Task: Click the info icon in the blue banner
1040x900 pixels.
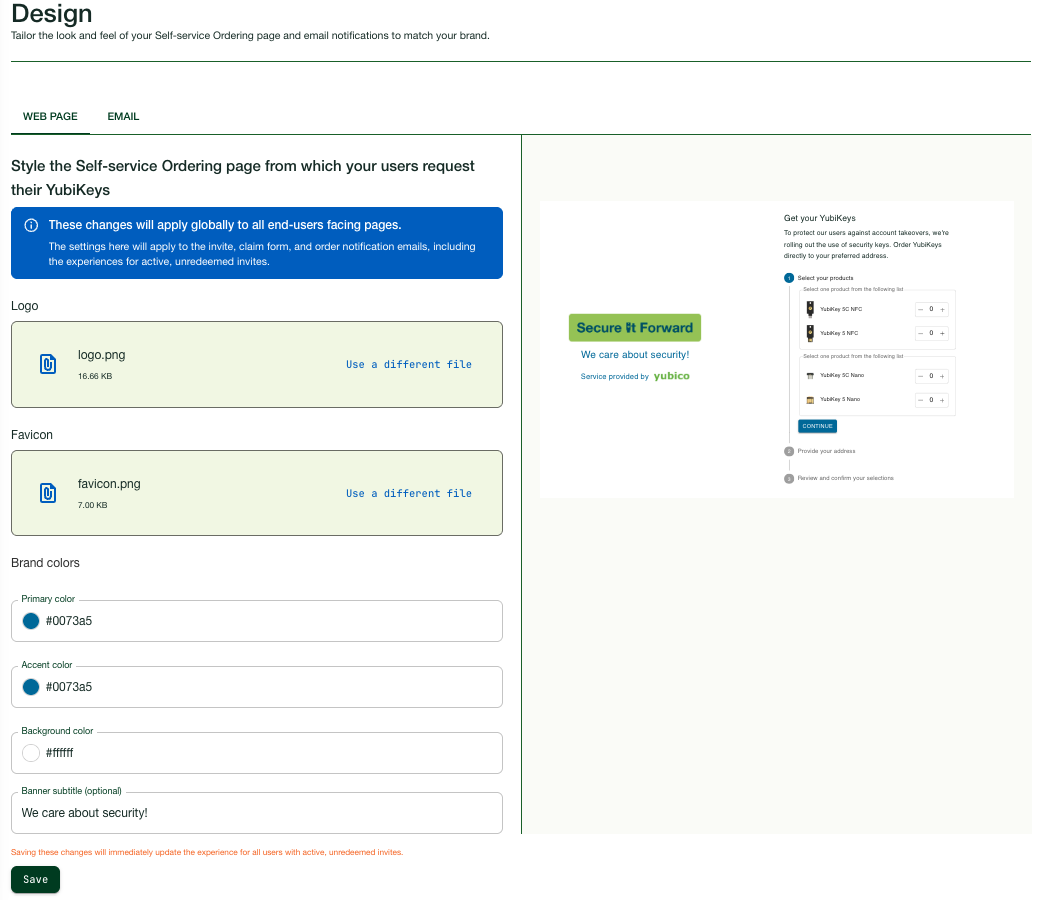Action: (x=31, y=225)
